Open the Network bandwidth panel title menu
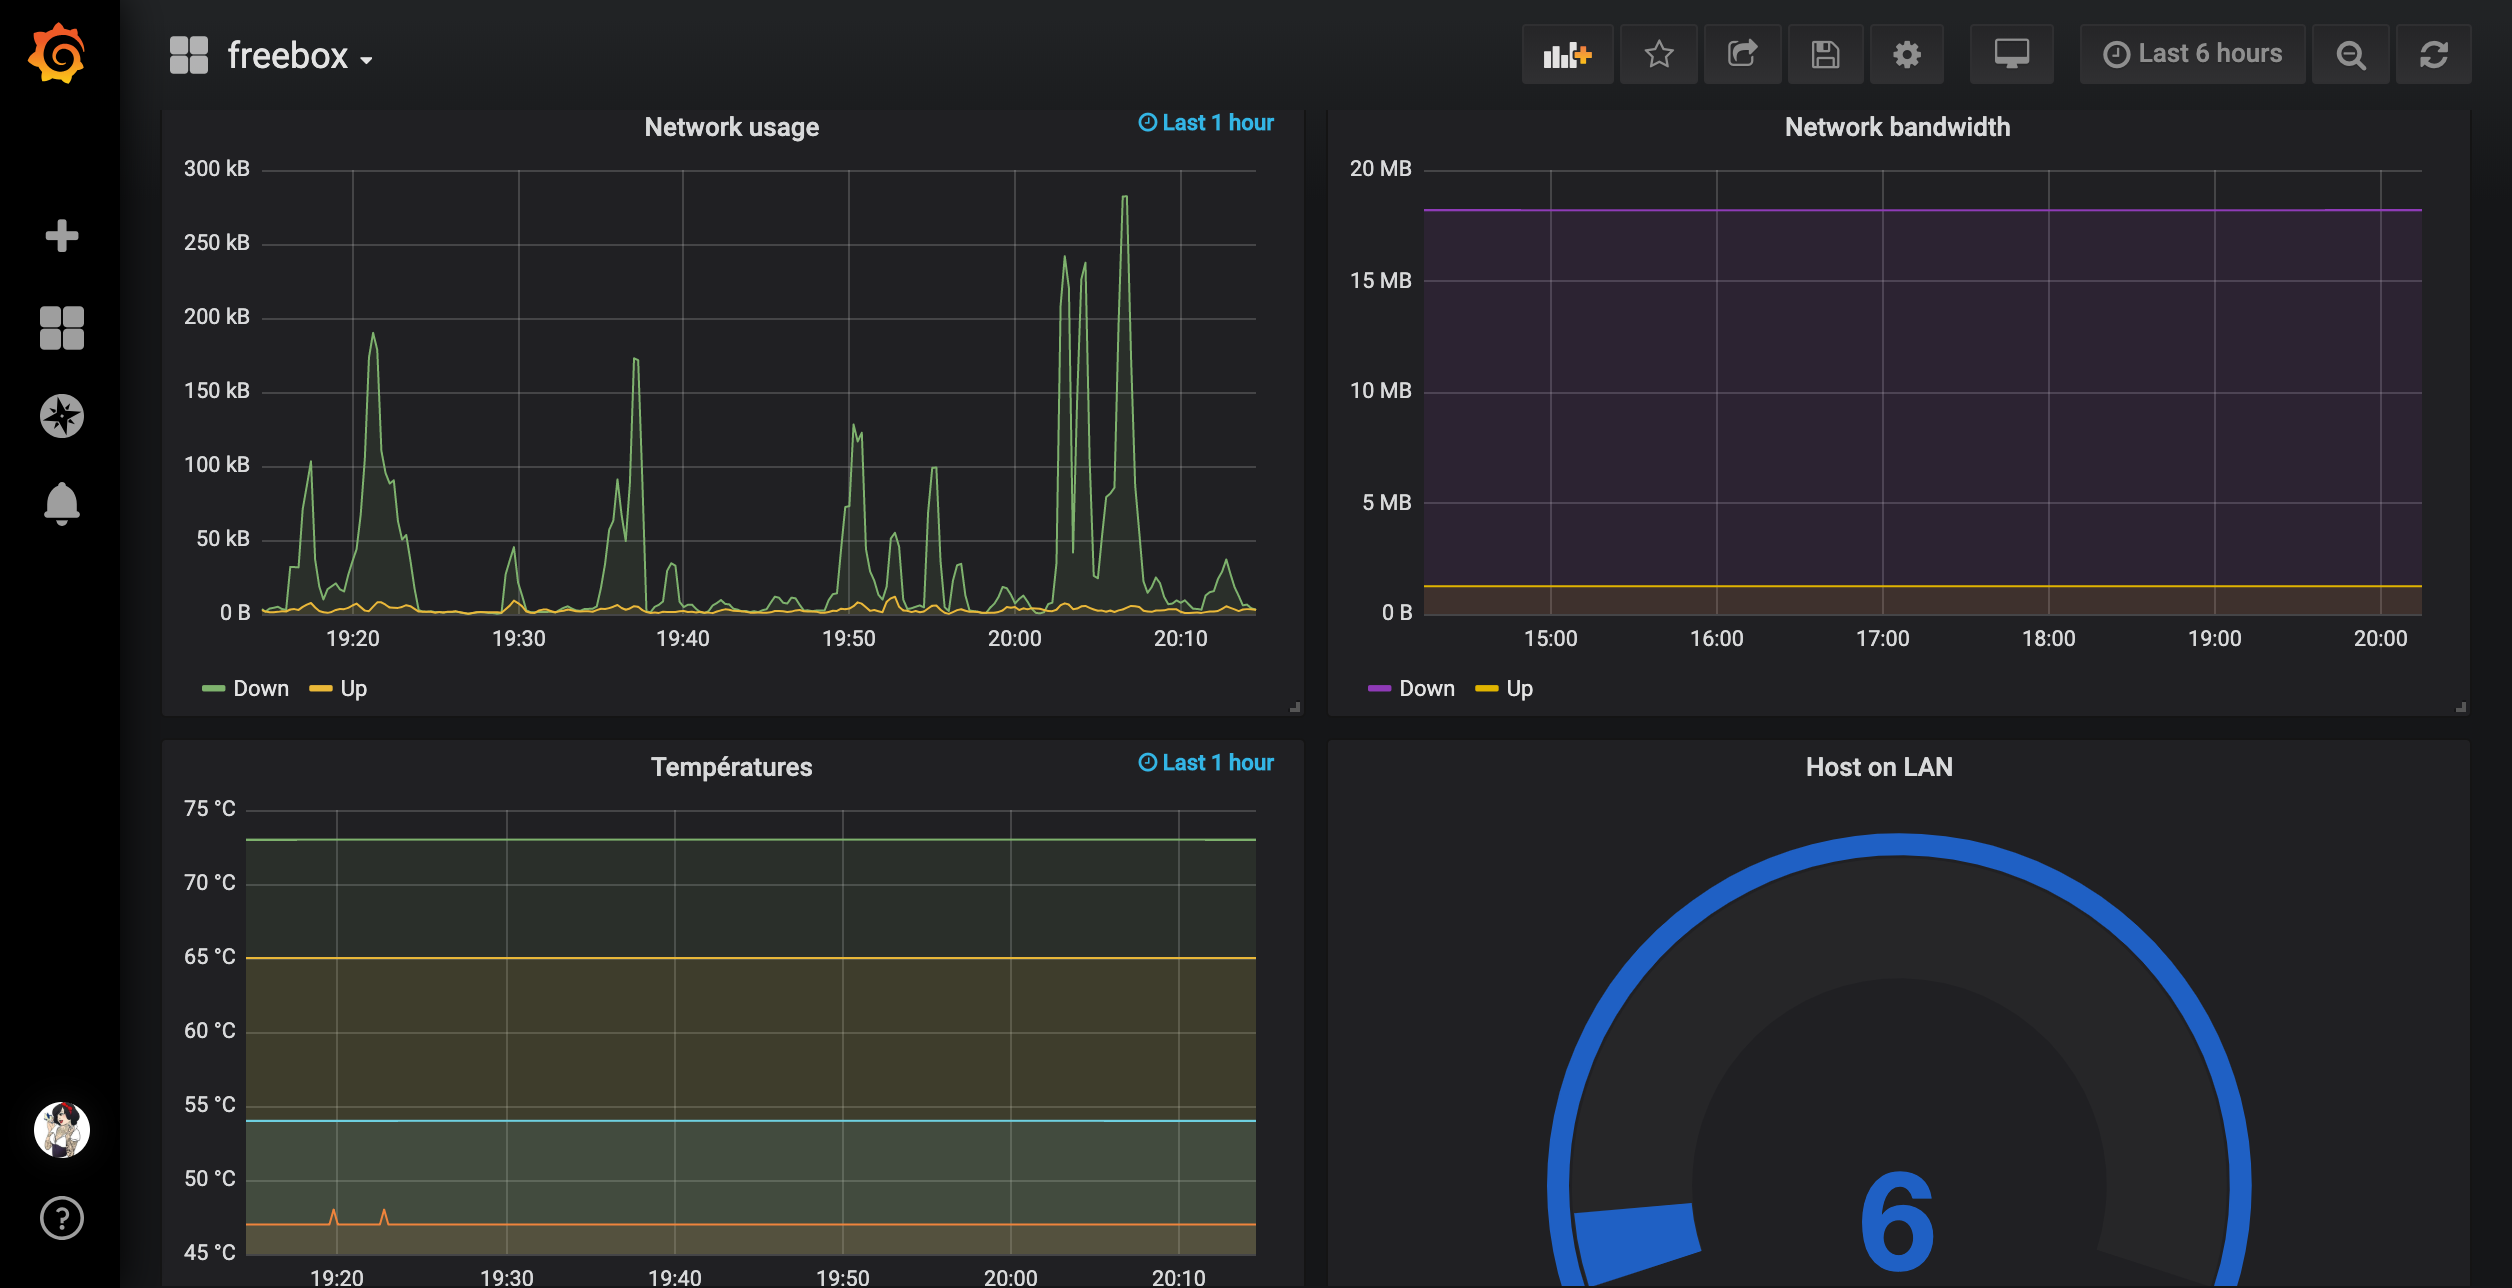The width and height of the screenshot is (2512, 1288). (1897, 127)
